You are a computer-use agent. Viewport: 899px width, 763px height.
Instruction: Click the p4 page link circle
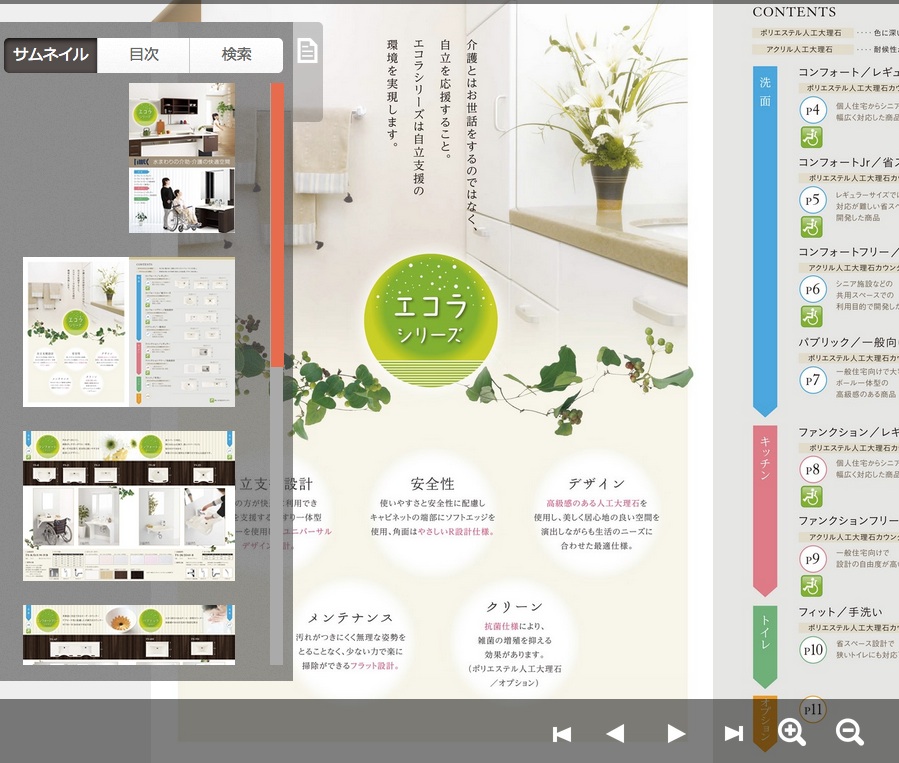(813, 110)
